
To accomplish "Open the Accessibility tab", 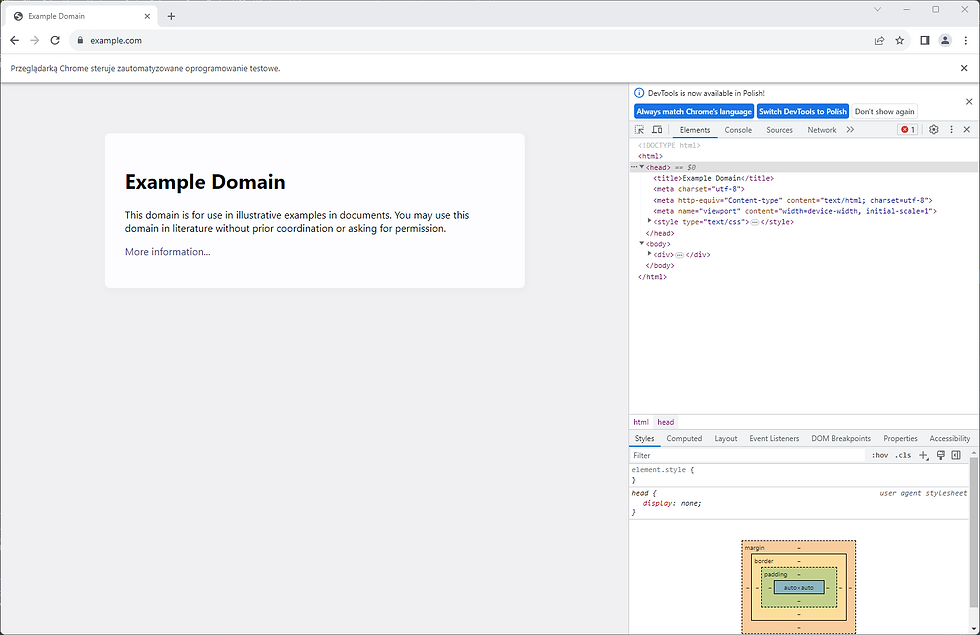I will tap(949, 439).
